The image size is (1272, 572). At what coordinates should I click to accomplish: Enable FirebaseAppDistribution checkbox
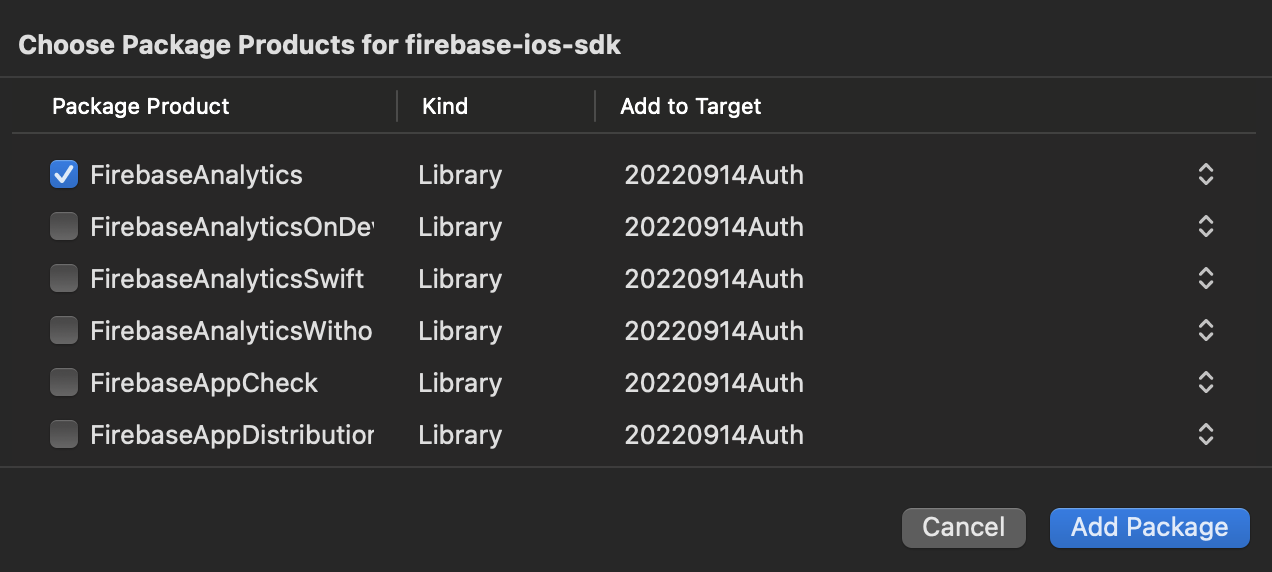(x=64, y=435)
